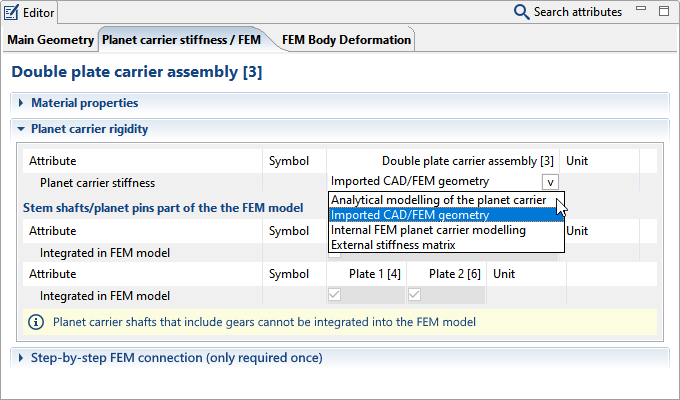
Task: Click the Search attributes magnifier icon
Action: tap(521, 12)
